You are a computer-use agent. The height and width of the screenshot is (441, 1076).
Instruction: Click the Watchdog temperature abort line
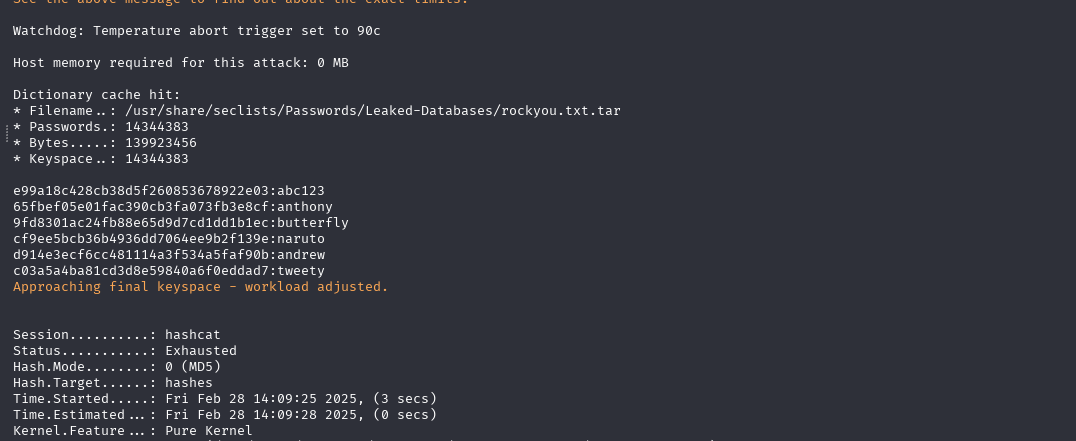coord(197,31)
